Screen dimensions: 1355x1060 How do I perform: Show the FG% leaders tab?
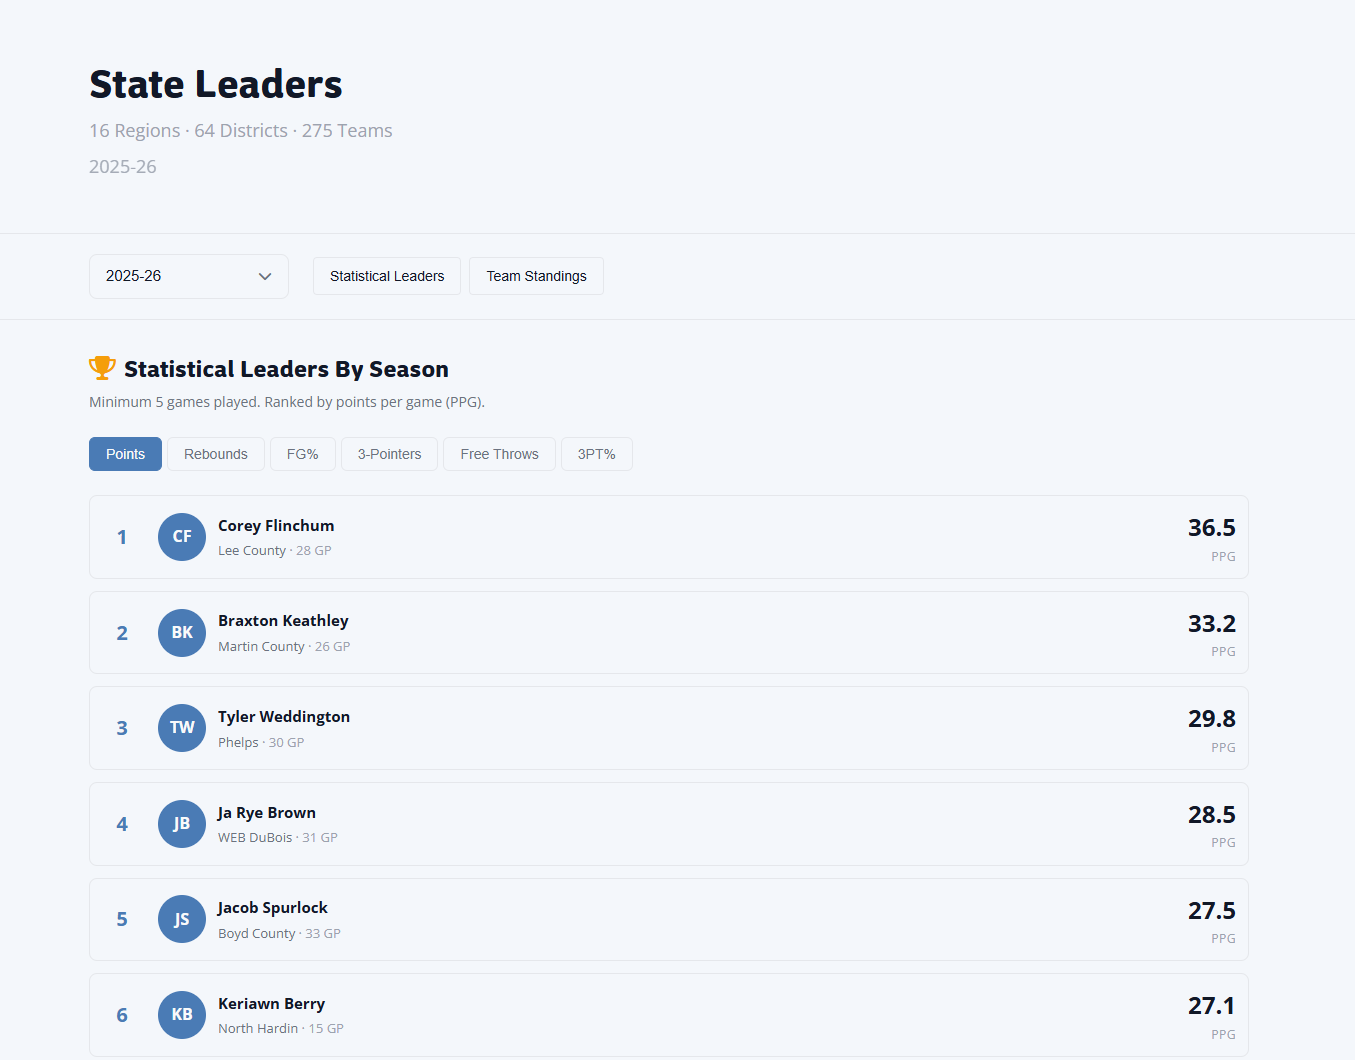click(302, 454)
